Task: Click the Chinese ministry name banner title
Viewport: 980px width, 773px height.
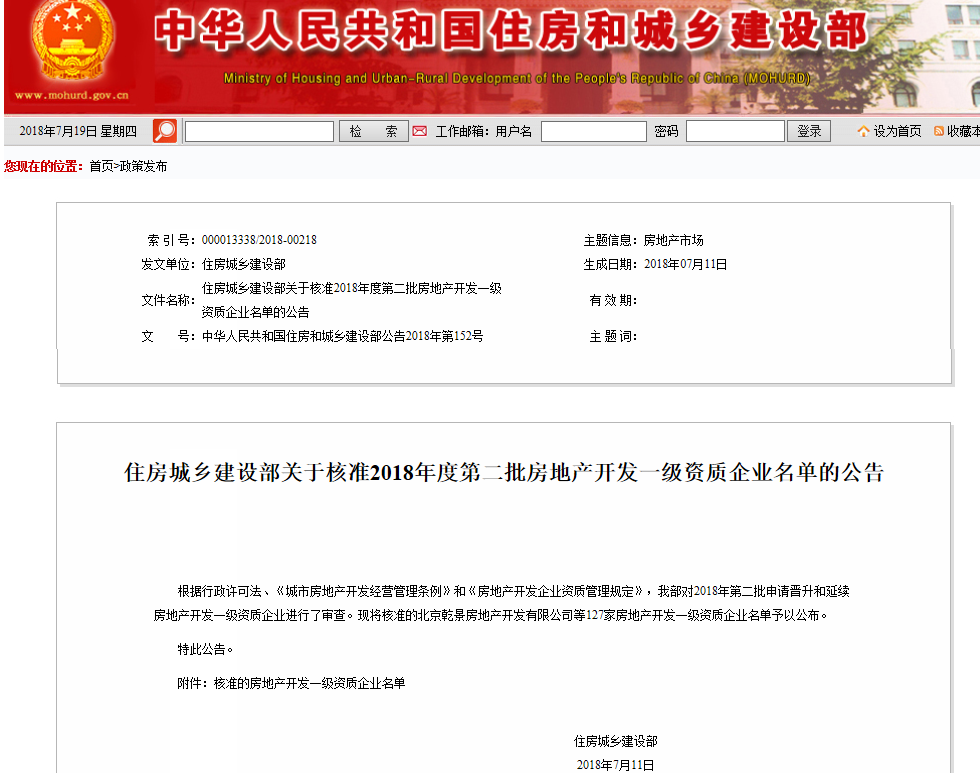Action: [x=510, y=32]
